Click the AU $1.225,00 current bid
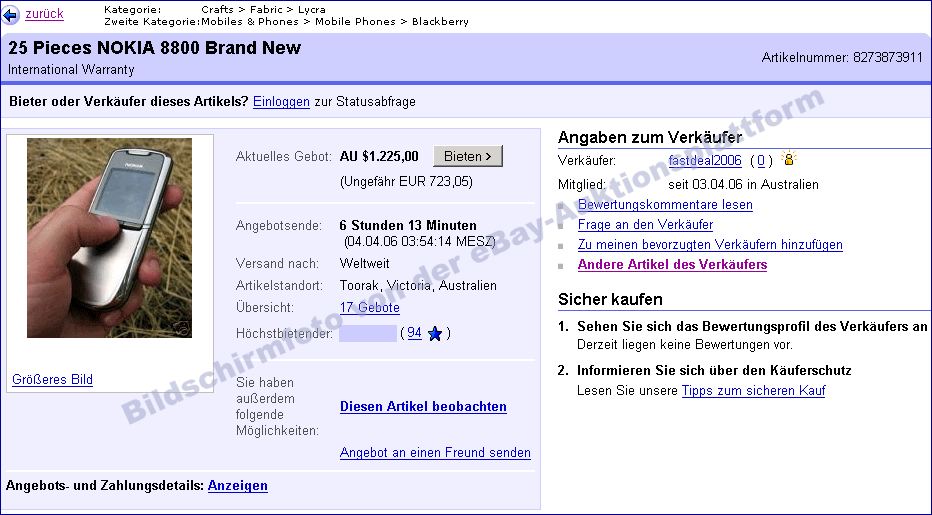 [379, 156]
